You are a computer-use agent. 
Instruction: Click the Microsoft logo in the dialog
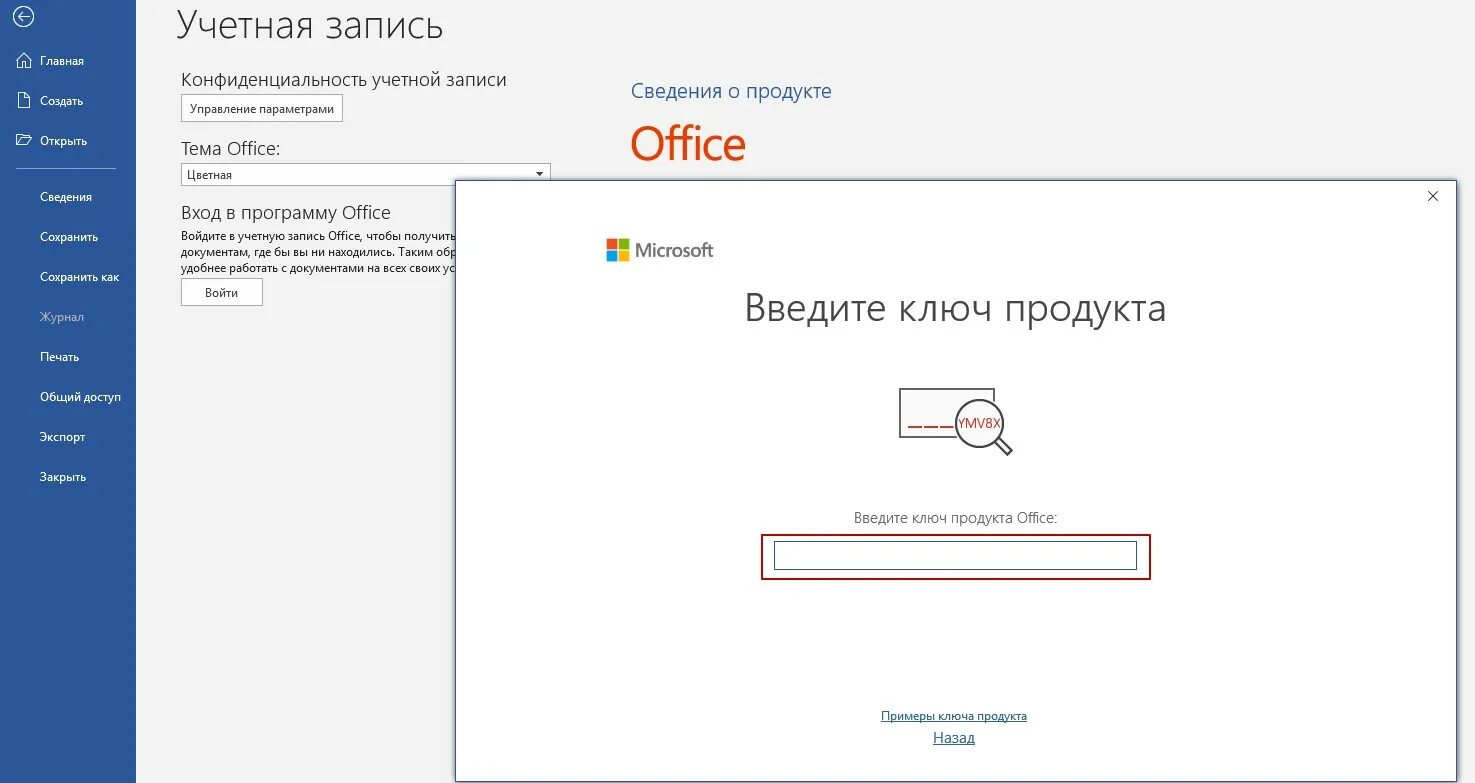[660, 250]
